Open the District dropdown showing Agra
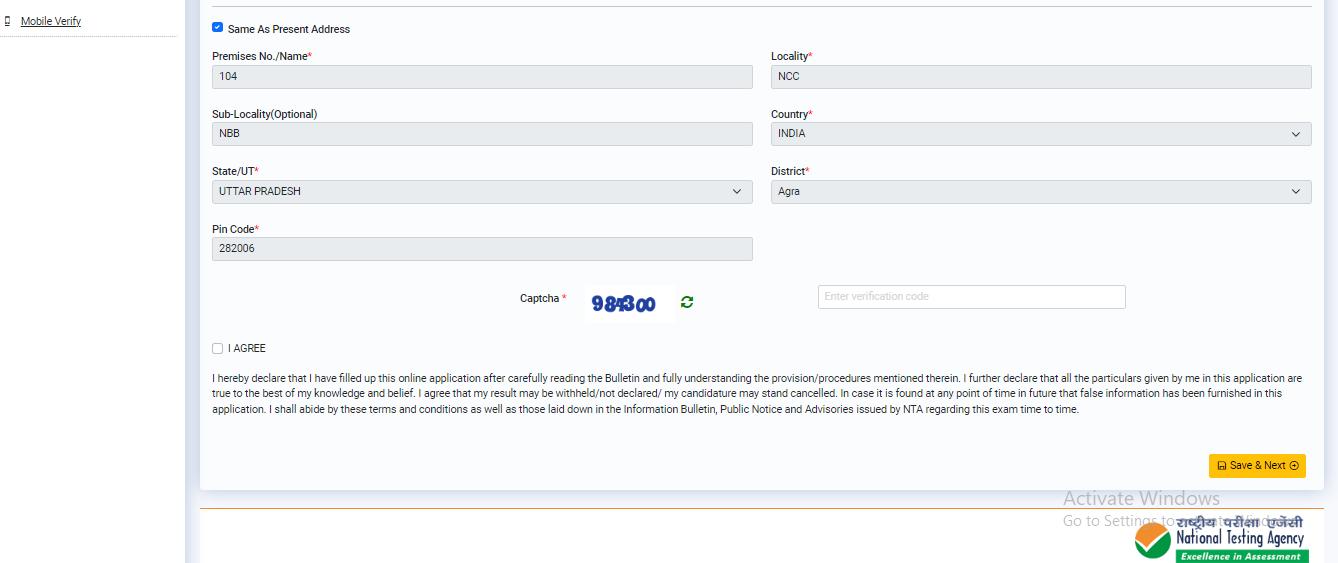 tap(1040, 192)
